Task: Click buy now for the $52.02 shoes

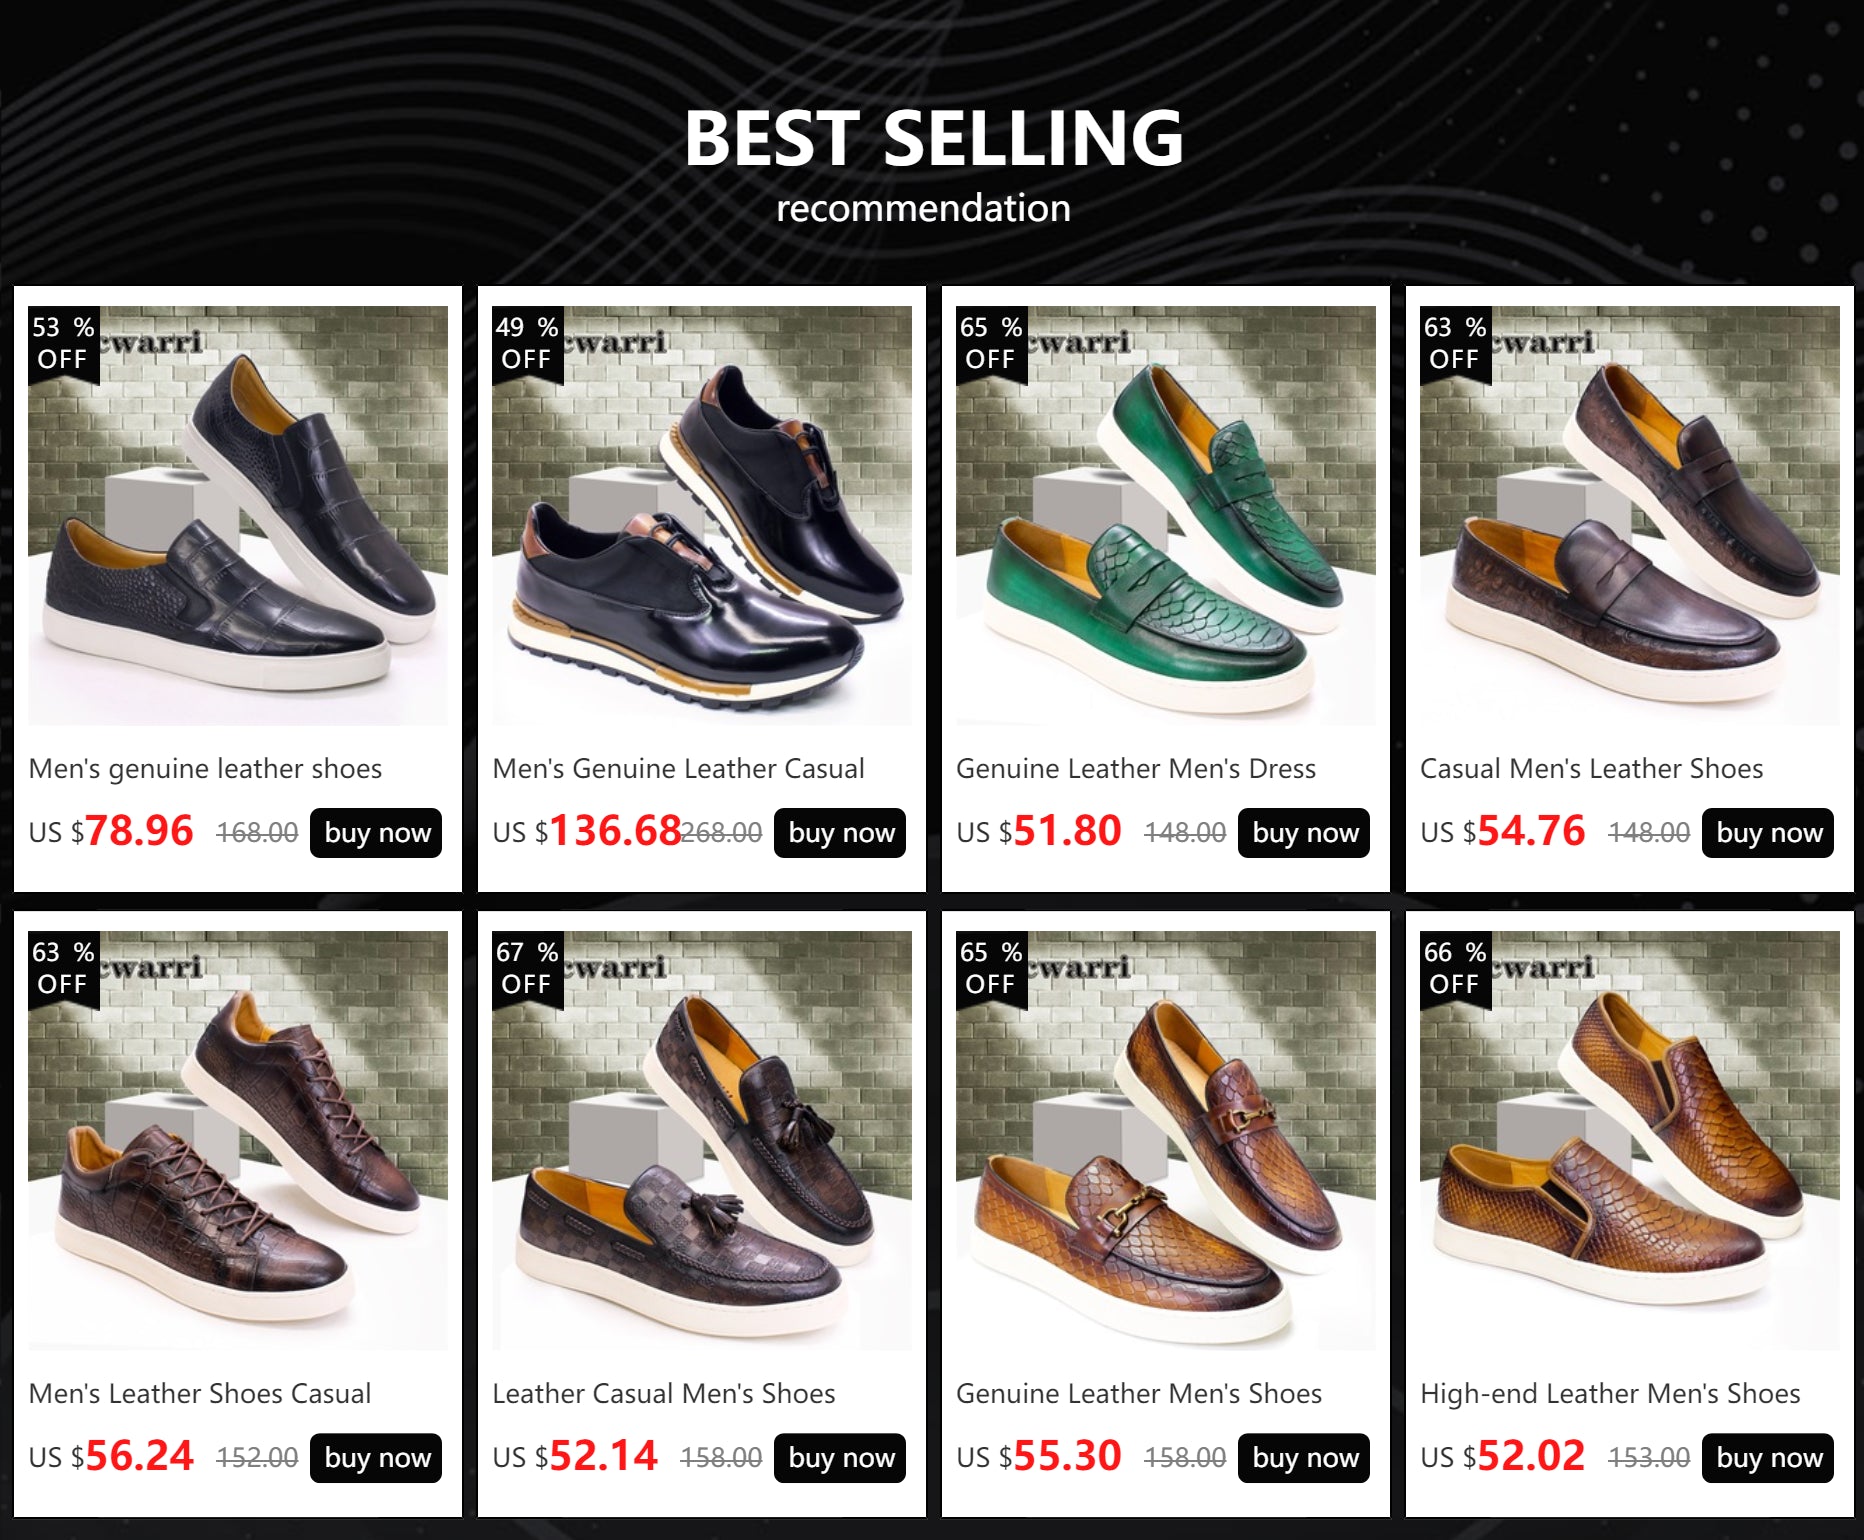Action: point(1768,1458)
